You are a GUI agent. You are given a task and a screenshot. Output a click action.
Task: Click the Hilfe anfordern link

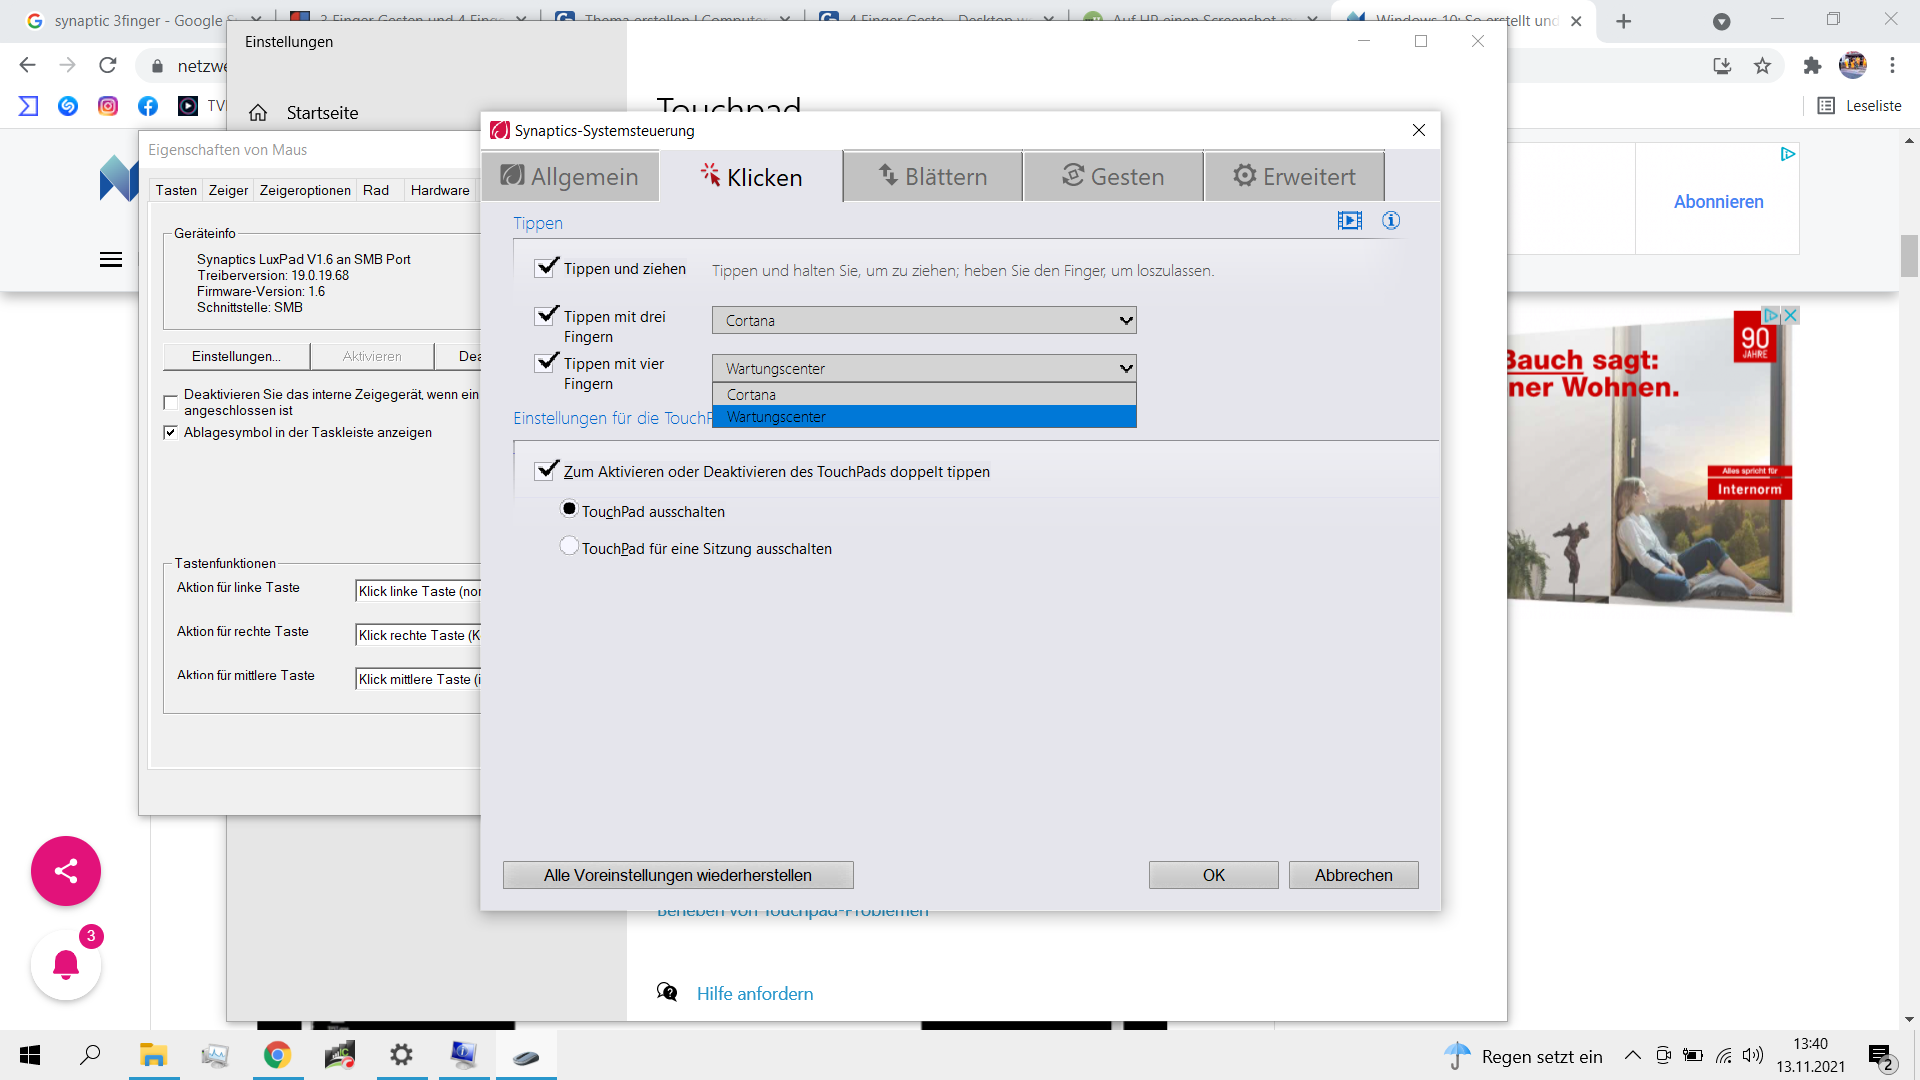(754, 993)
